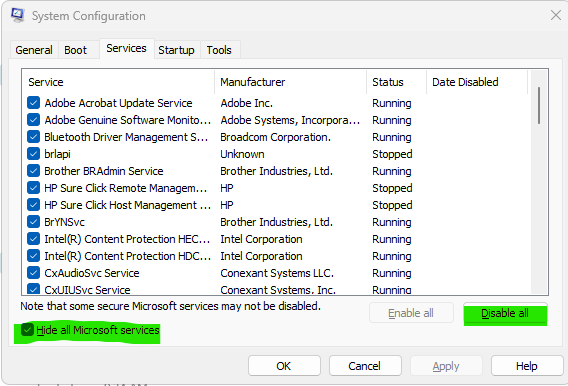Click the OK button
This screenshot has width=568, height=386.
[x=284, y=366]
